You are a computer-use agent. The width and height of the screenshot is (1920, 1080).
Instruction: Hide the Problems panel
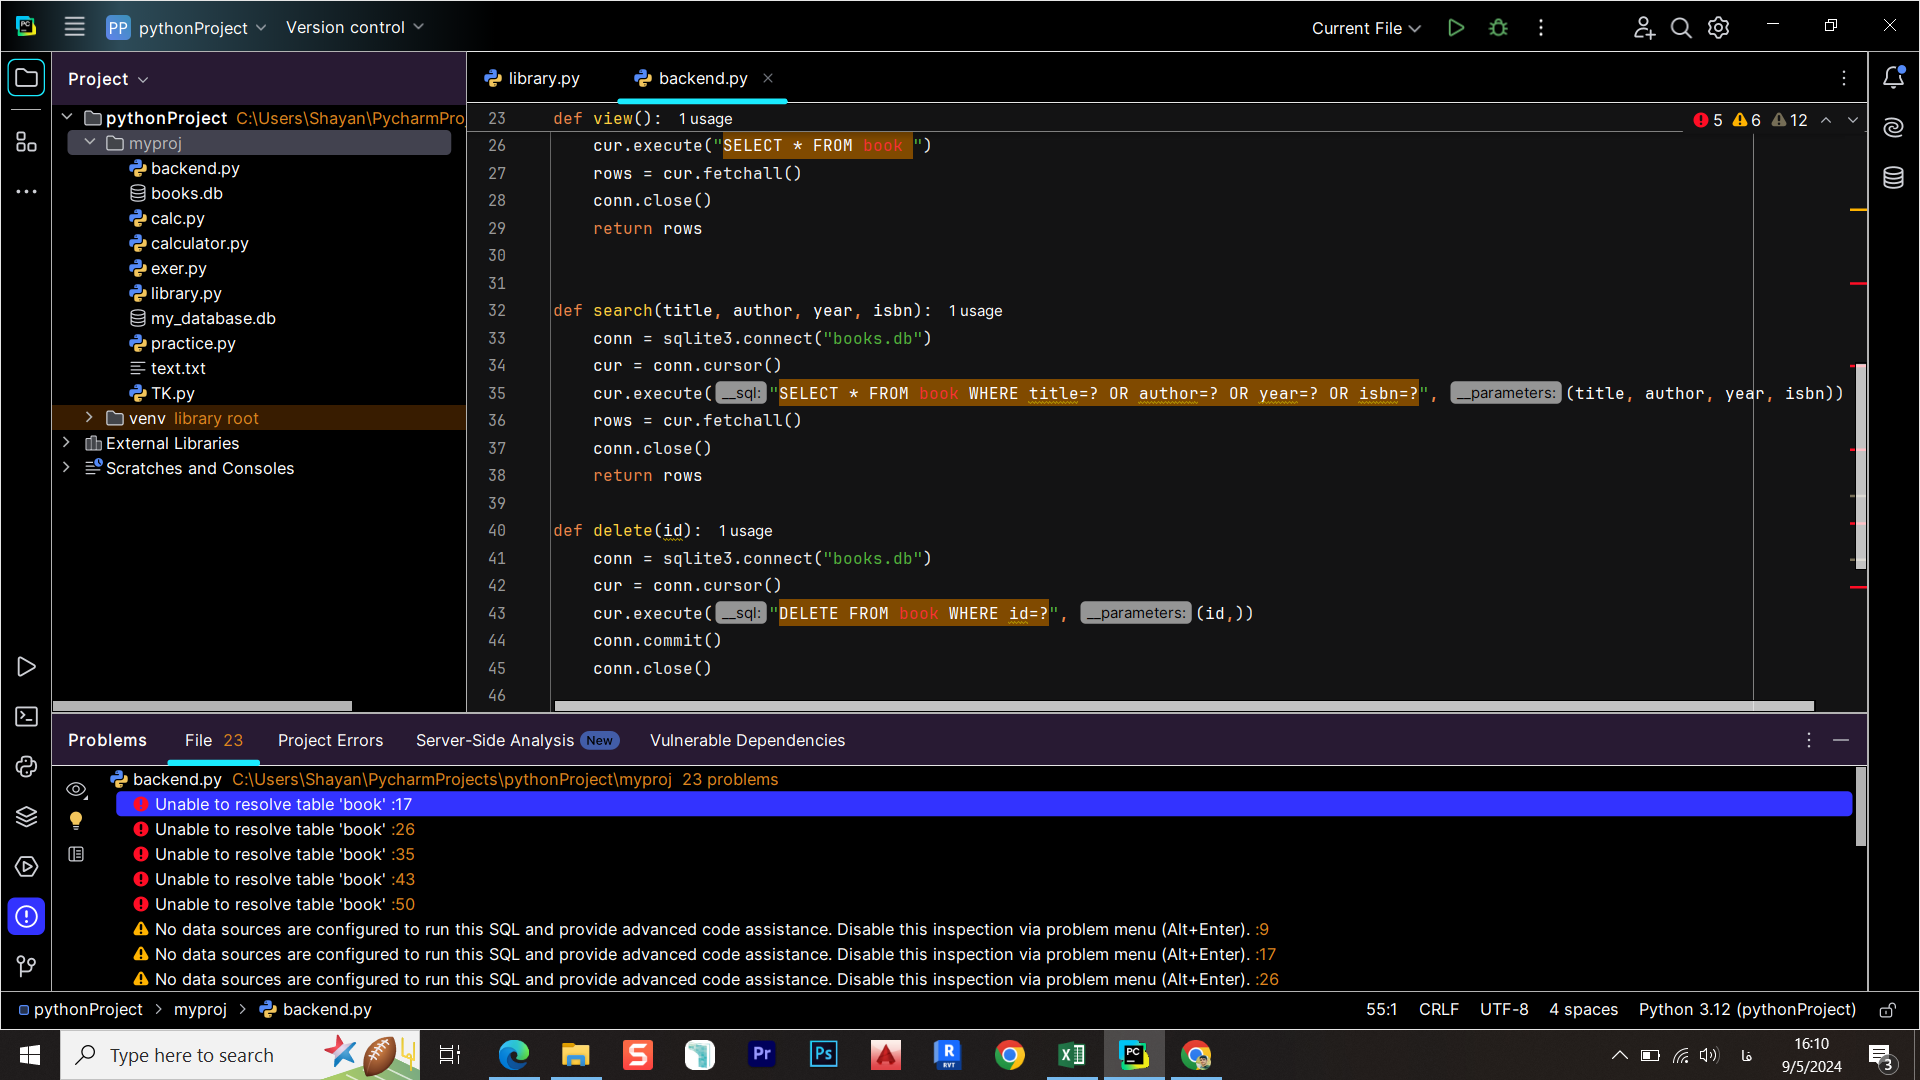(x=1841, y=740)
